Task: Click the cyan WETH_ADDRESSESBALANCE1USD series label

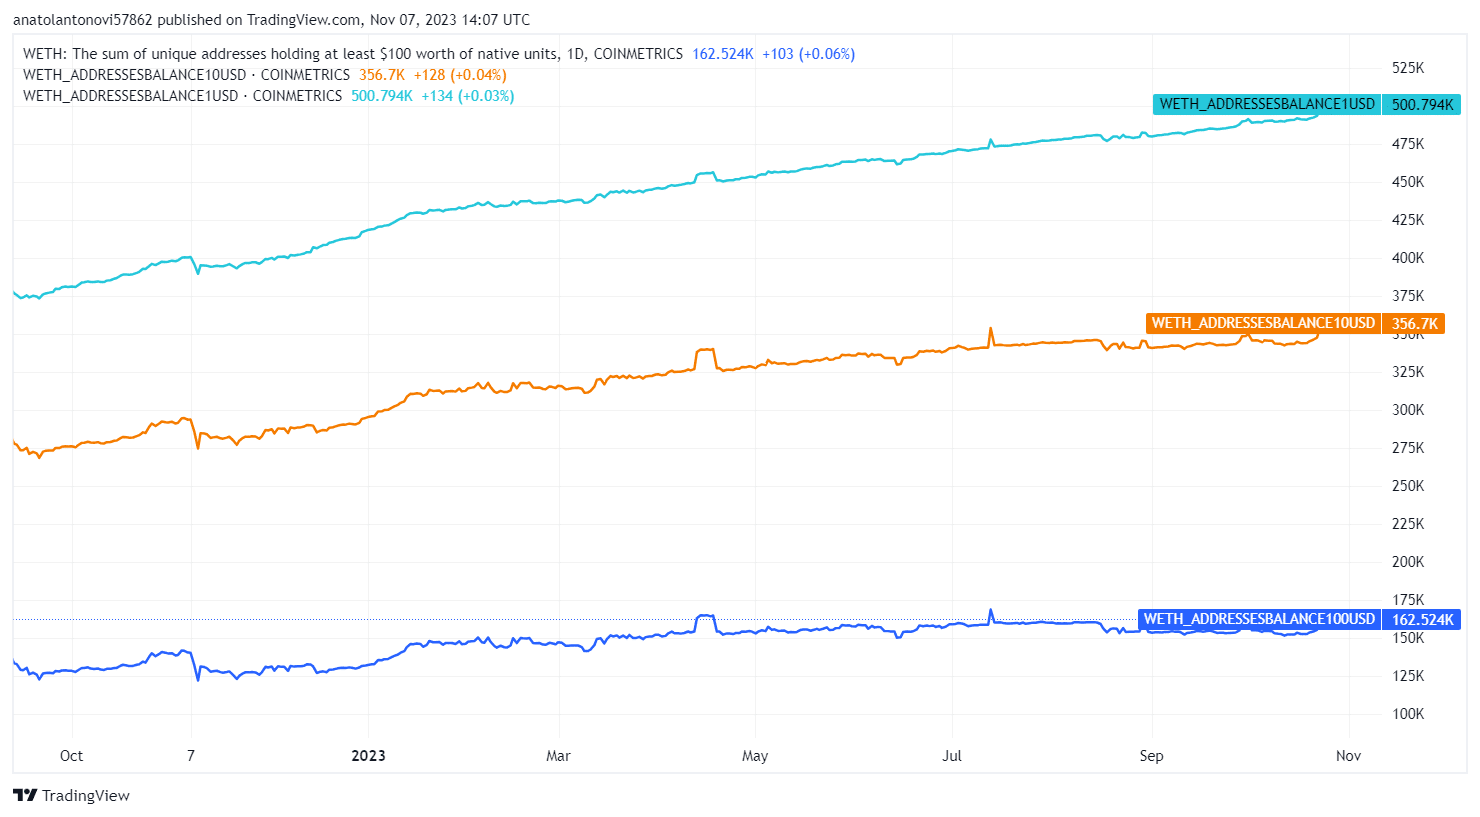Action: point(1267,104)
